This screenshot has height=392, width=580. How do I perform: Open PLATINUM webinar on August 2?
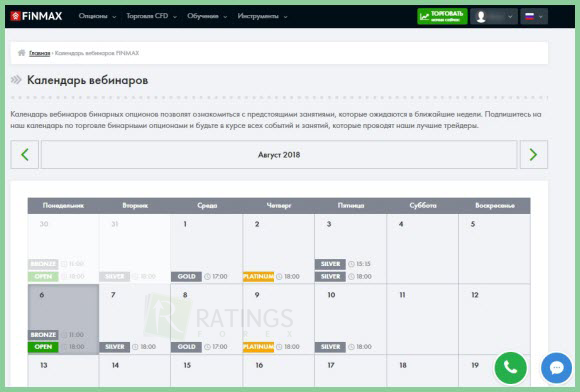click(x=258, y=277)
